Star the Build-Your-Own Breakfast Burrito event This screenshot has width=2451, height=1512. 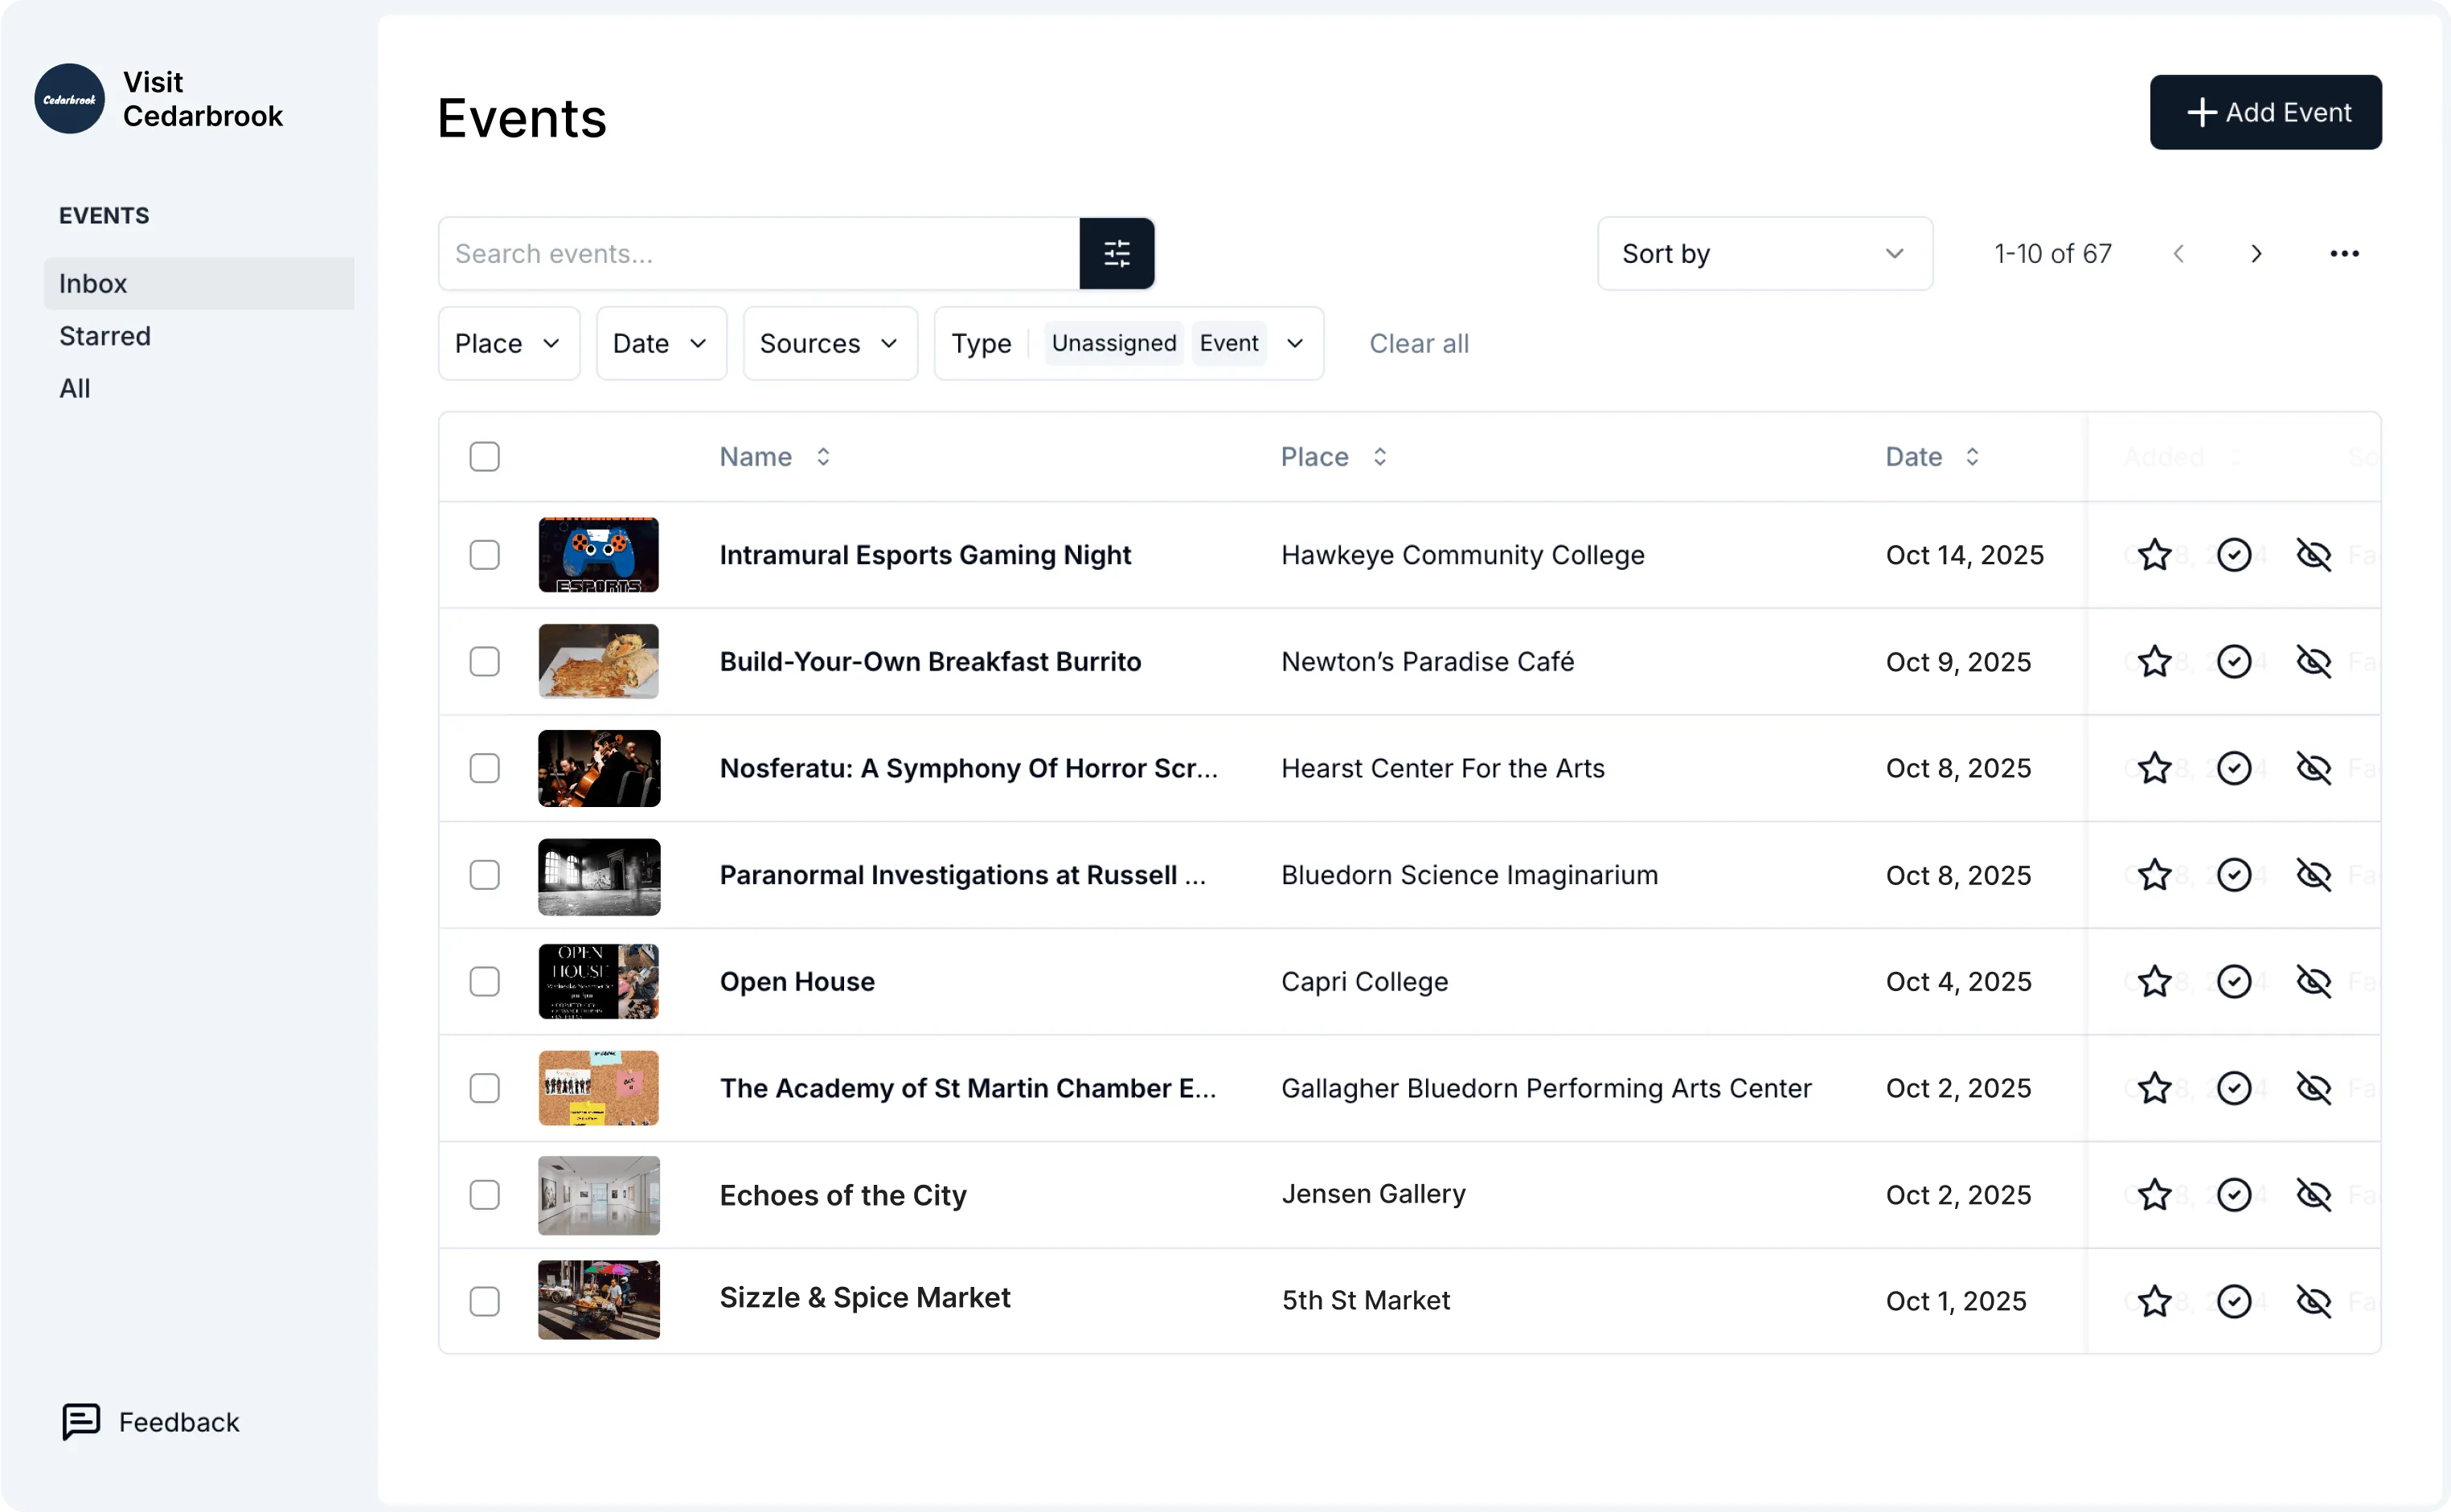coord(2154,661)
